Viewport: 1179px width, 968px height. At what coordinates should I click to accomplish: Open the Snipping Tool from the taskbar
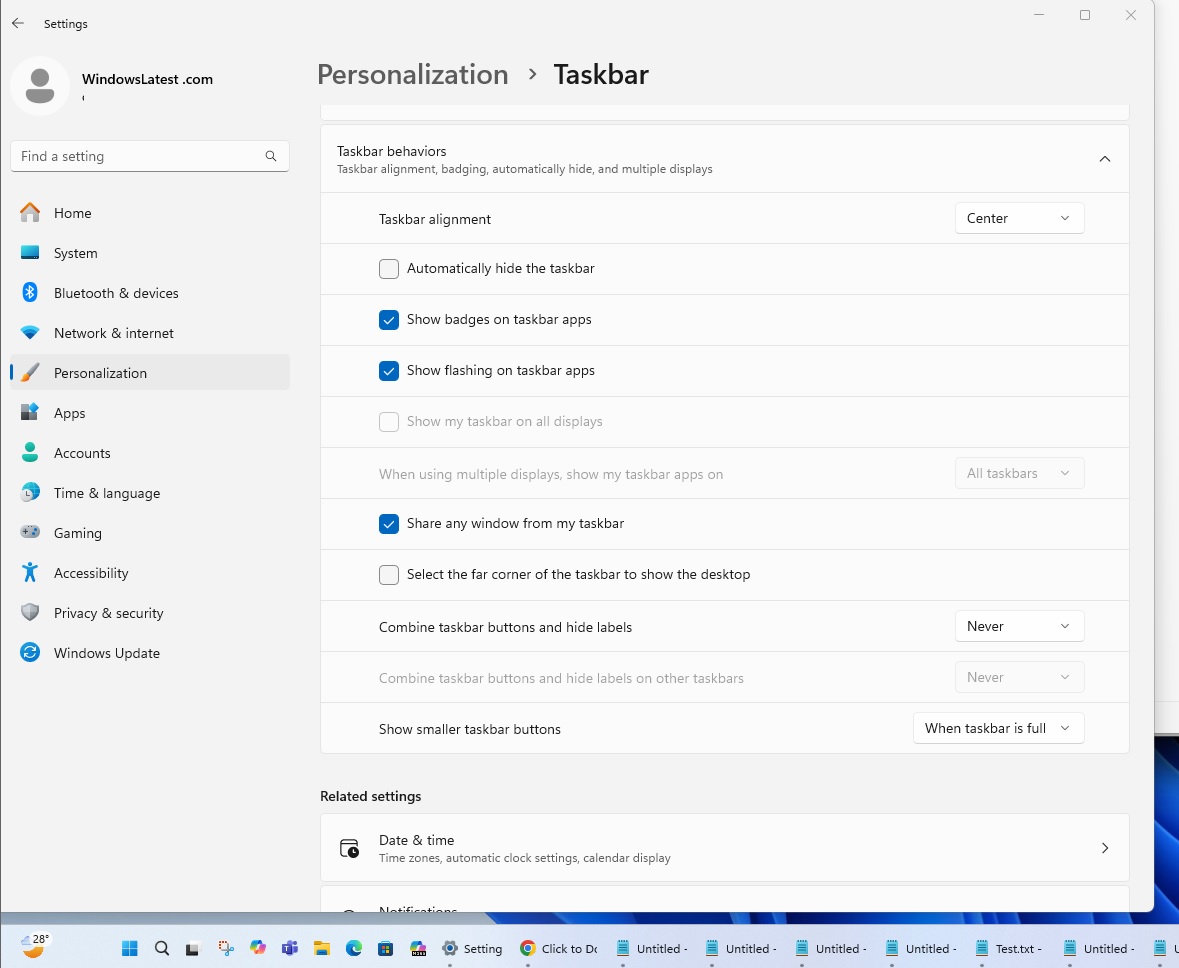click(225, 947)
